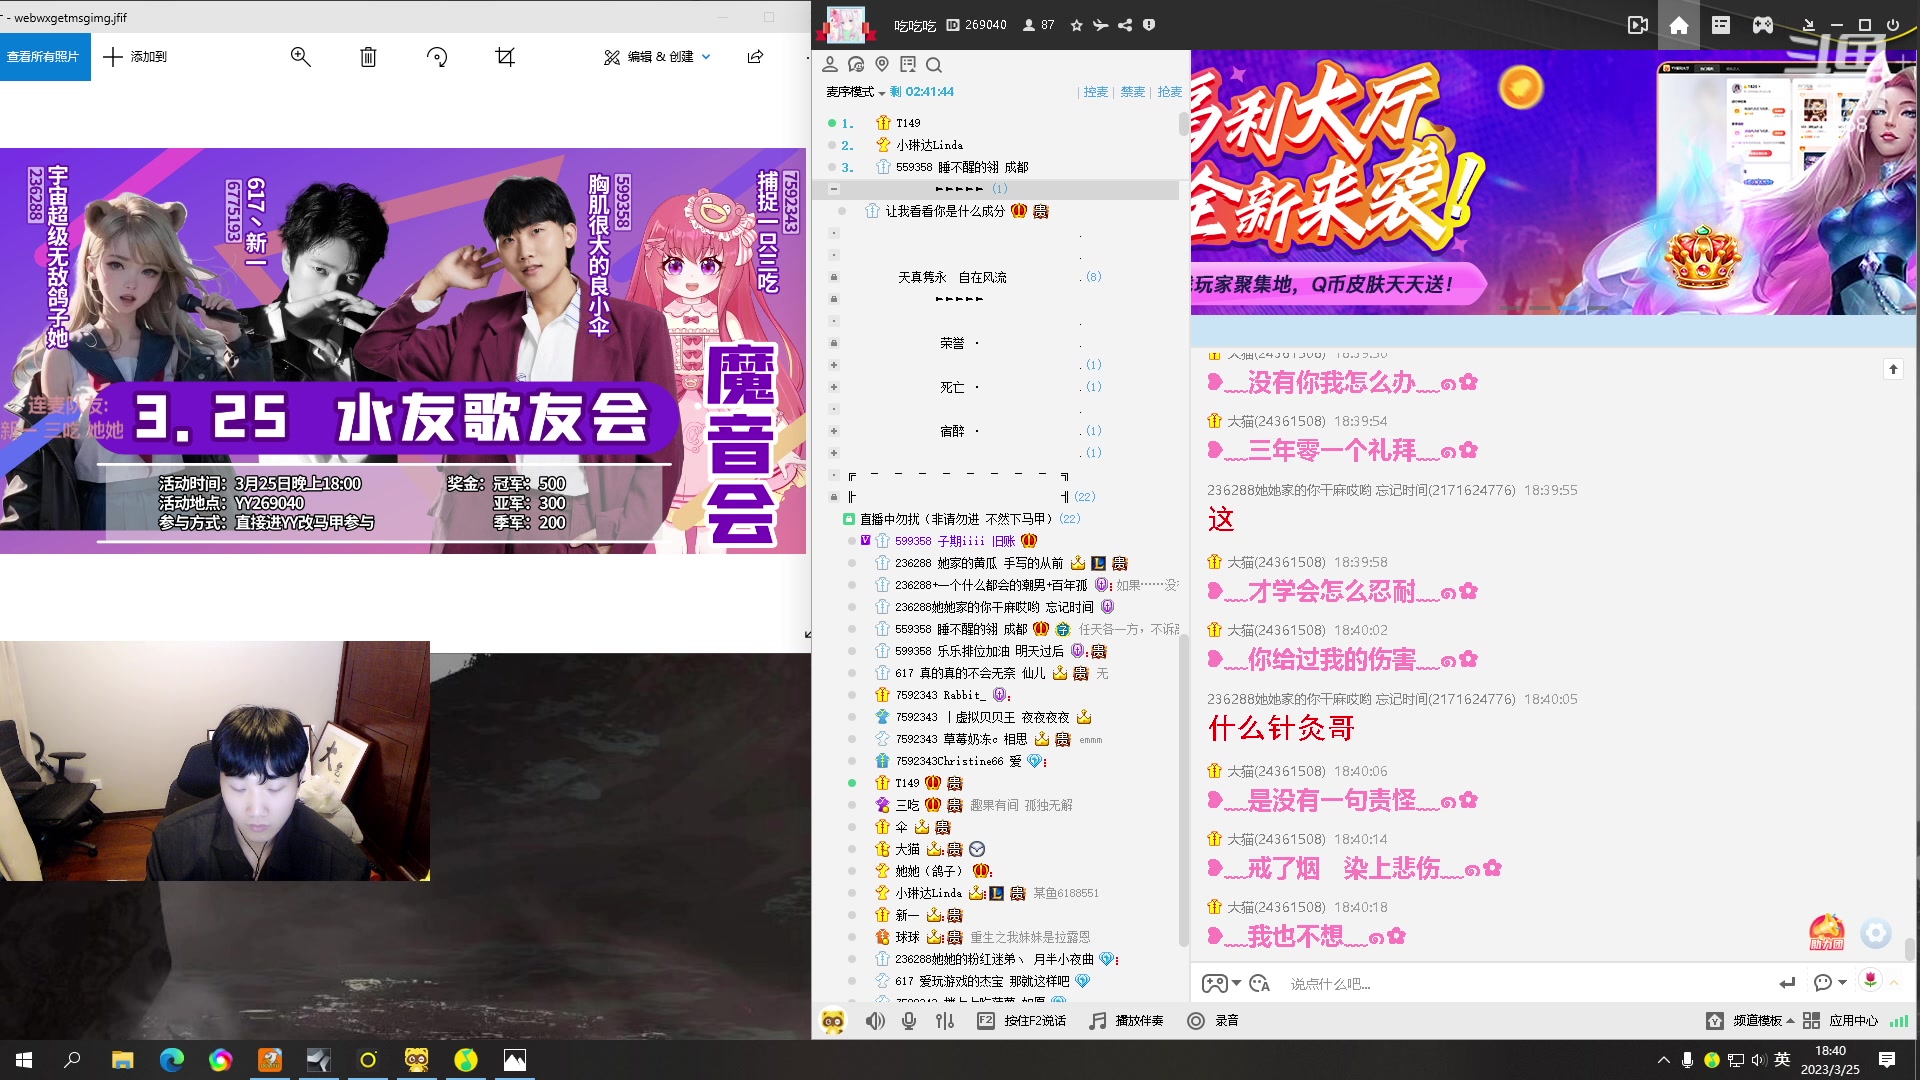Screen dimensions: 1920x1080
Task: Open the 直播中勿扰 sub-channel
Action: point(957,519)
